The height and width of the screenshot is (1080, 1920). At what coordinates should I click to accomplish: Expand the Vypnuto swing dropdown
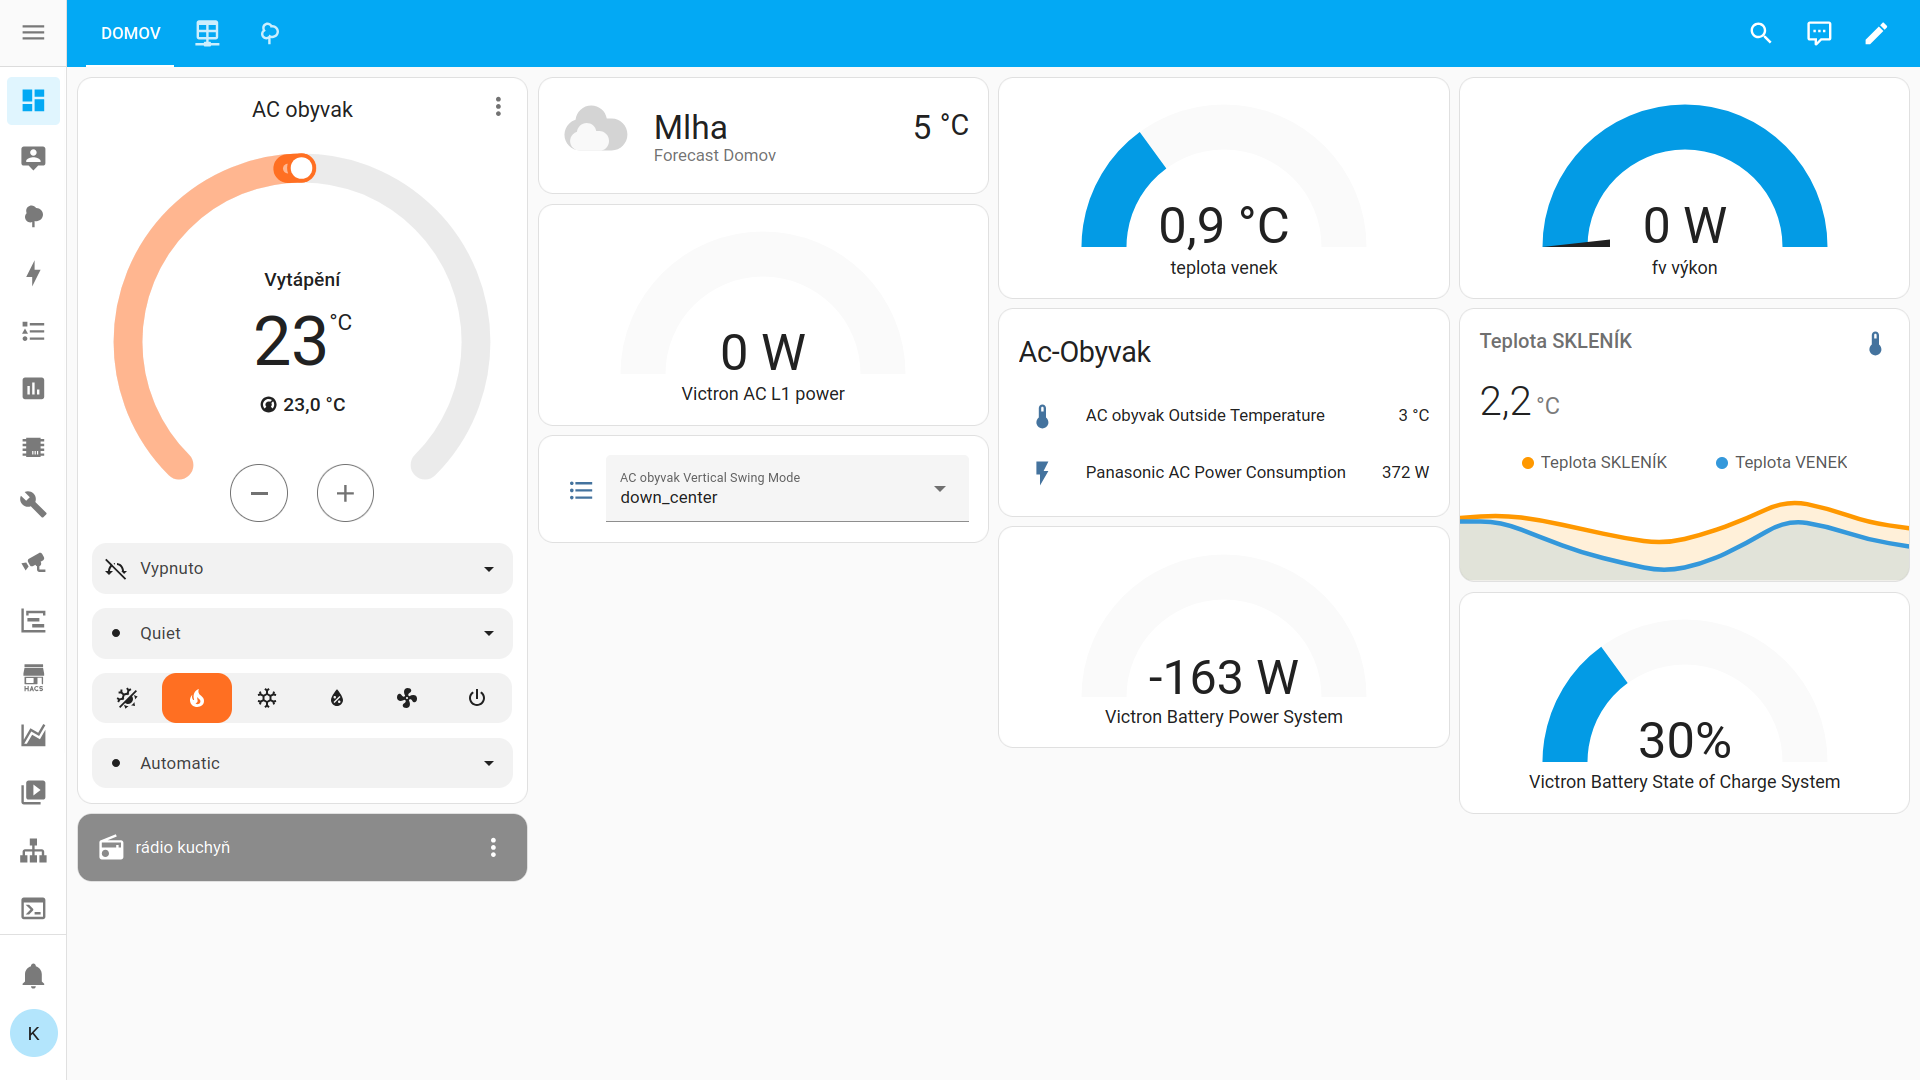(x=302, y=568)
